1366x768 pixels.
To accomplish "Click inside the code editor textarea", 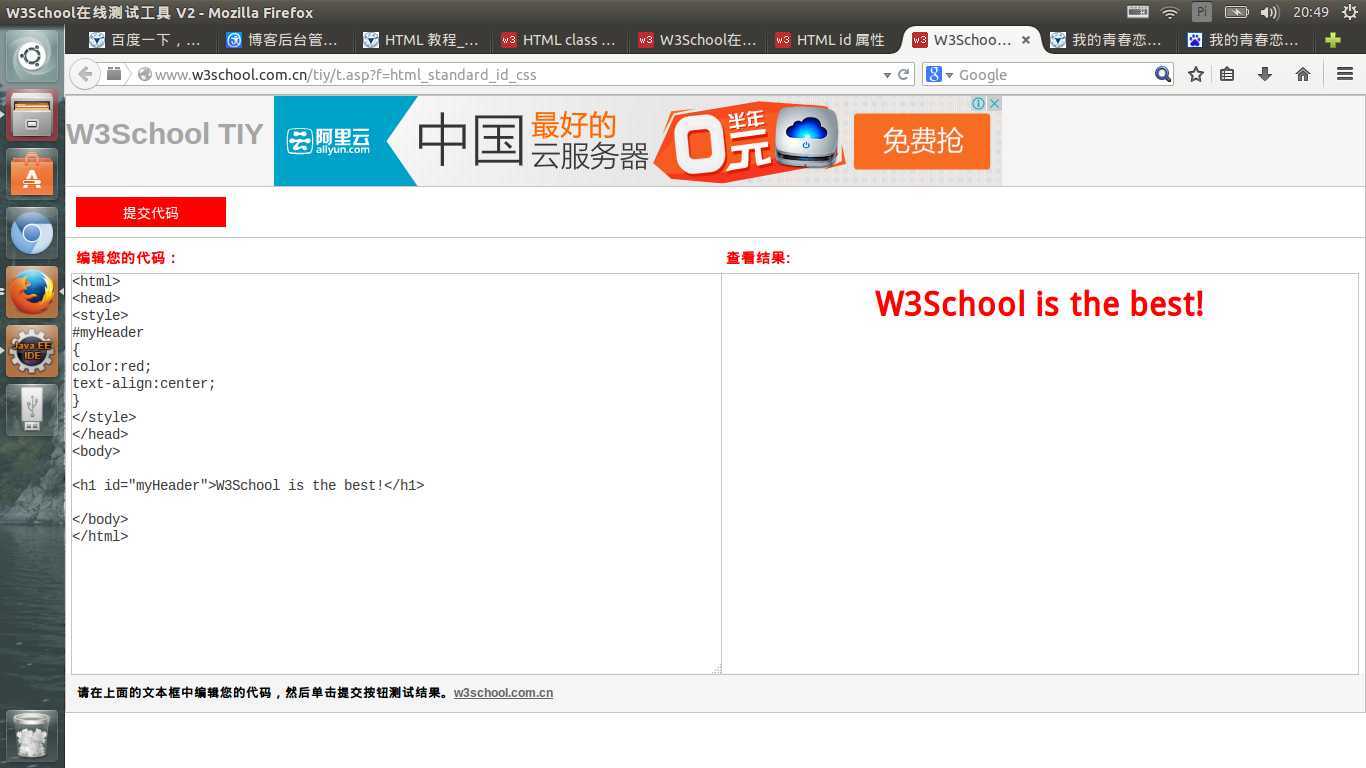I will tap(396, 473).
